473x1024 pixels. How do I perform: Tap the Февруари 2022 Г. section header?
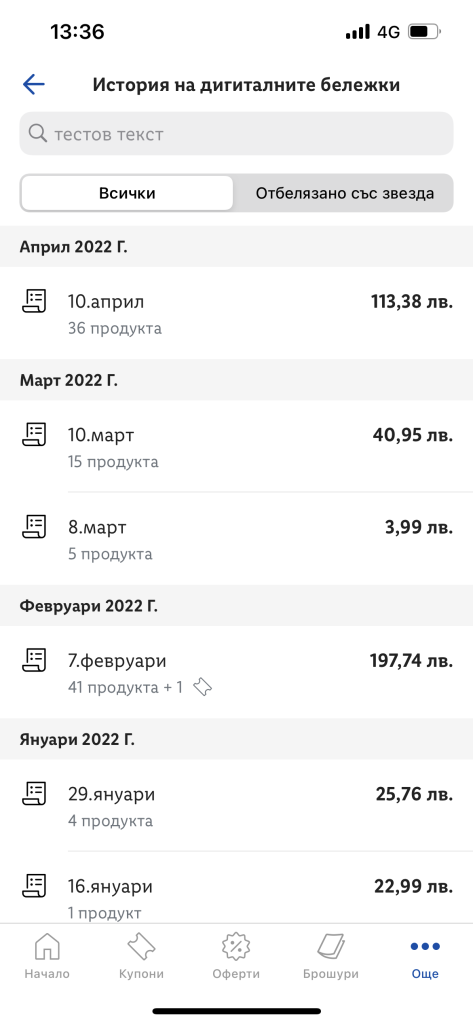[x=236, y=606]
